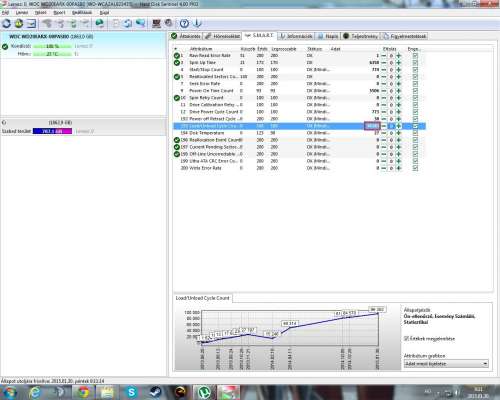Click the minus icon in Write Error Rate row
This screenshot has height=400, width=500.
[384, 168]
